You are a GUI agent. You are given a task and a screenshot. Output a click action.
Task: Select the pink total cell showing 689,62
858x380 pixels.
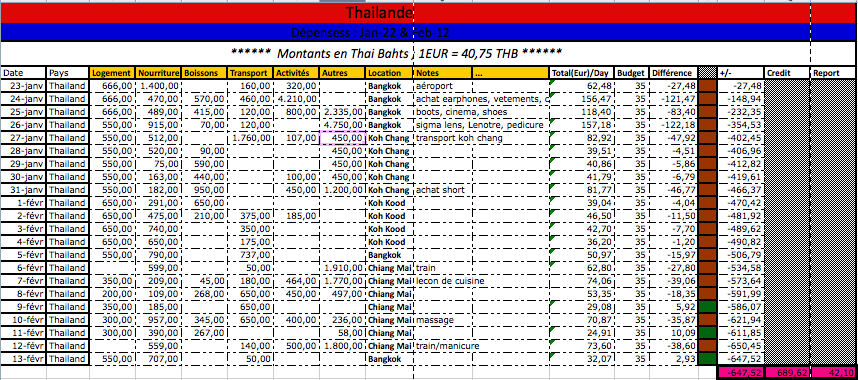(786, 373)
